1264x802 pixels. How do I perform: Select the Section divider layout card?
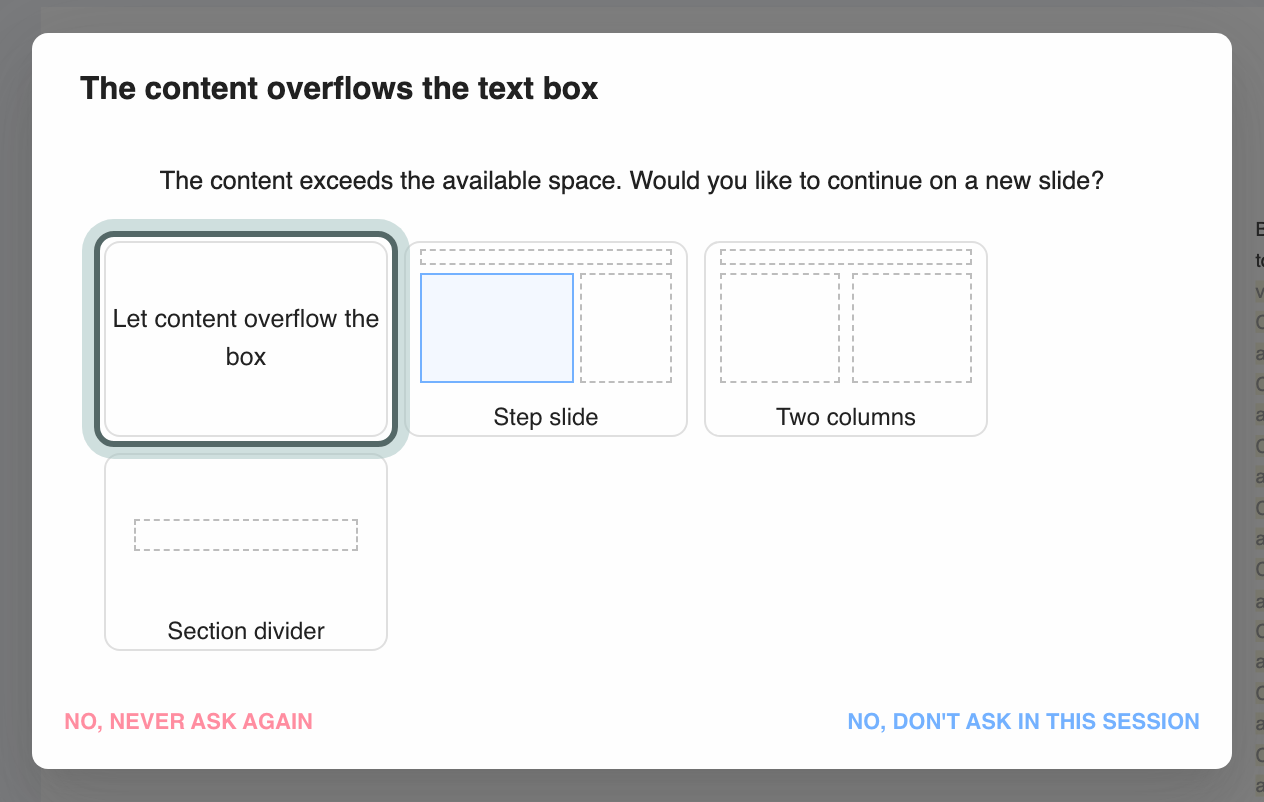(x=246, y=552)
